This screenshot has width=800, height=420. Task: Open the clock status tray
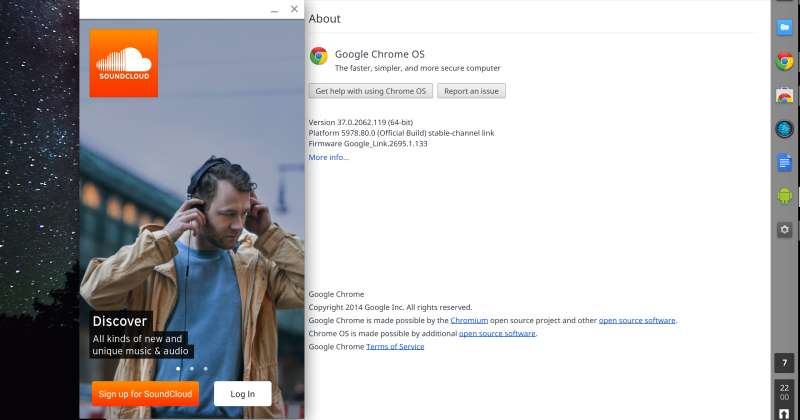[785, 393]
